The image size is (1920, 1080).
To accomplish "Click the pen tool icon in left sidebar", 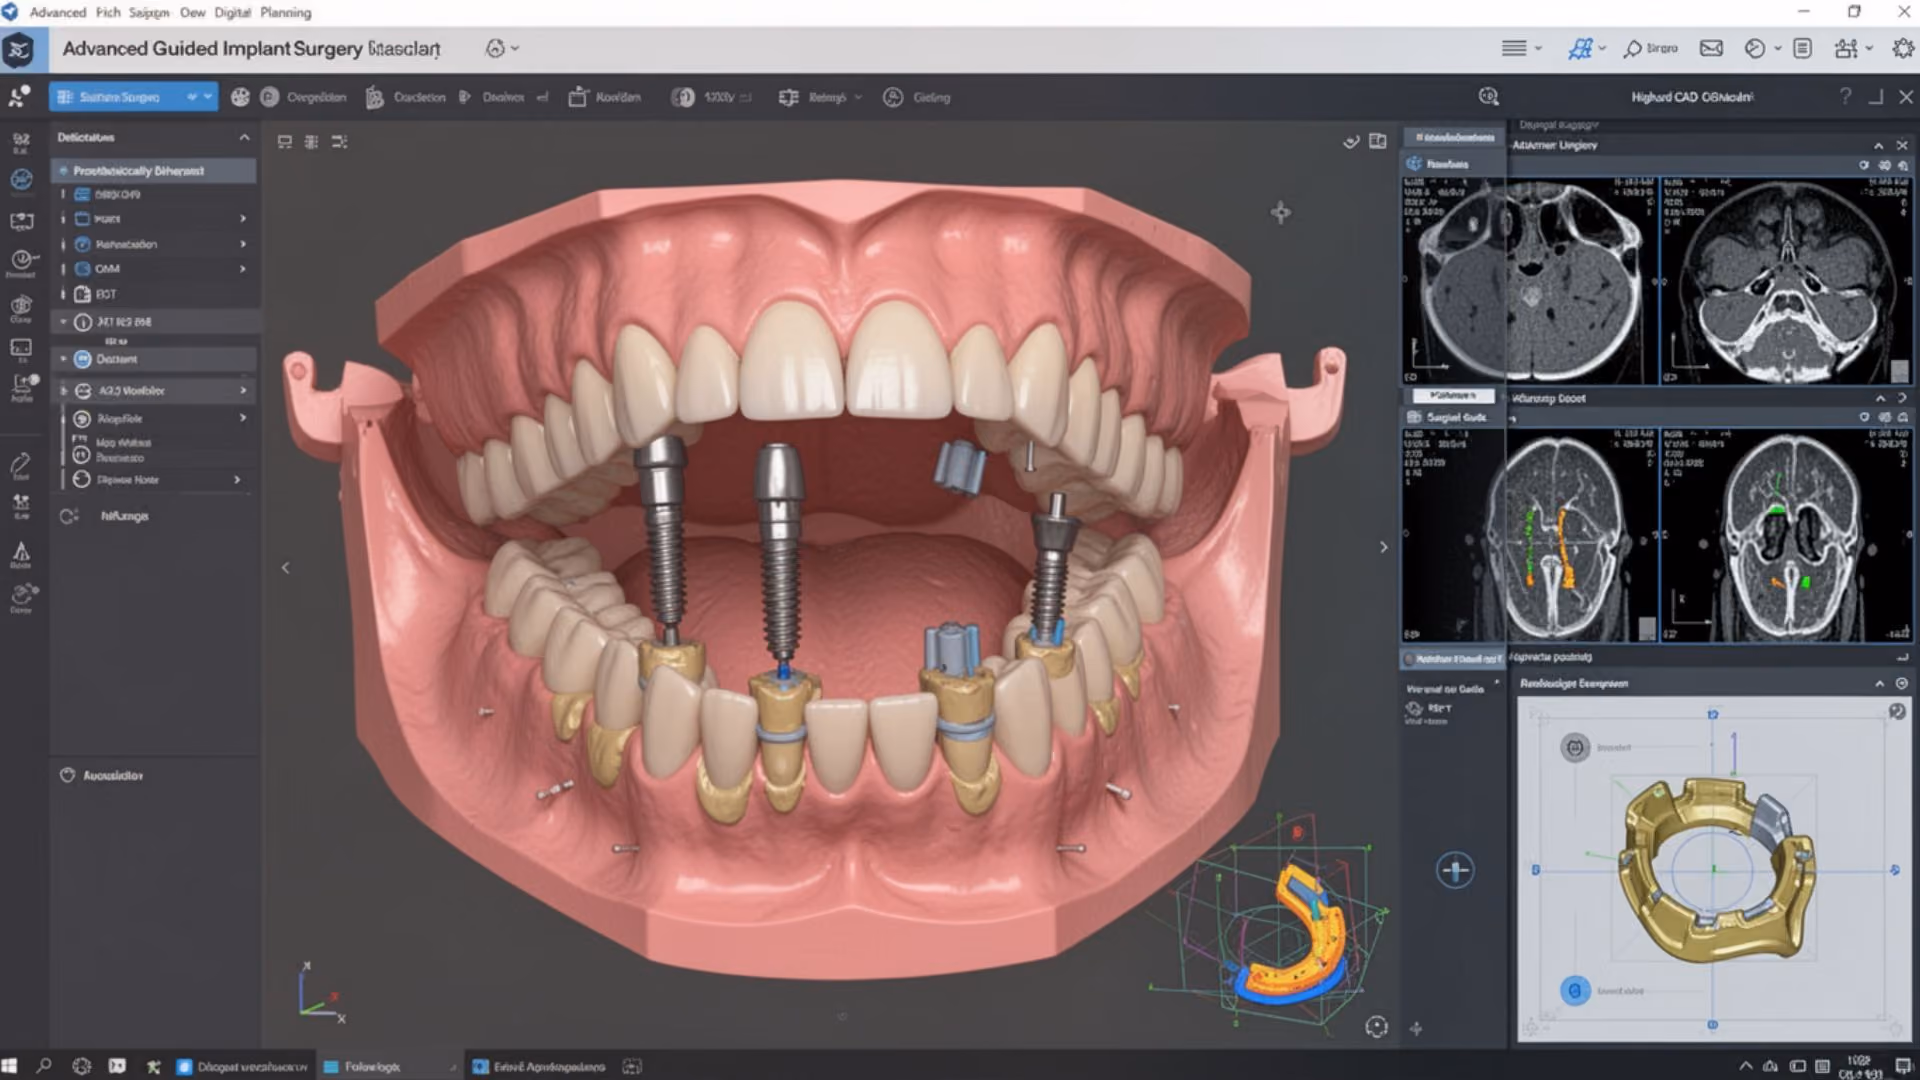I will coord(21,464).
